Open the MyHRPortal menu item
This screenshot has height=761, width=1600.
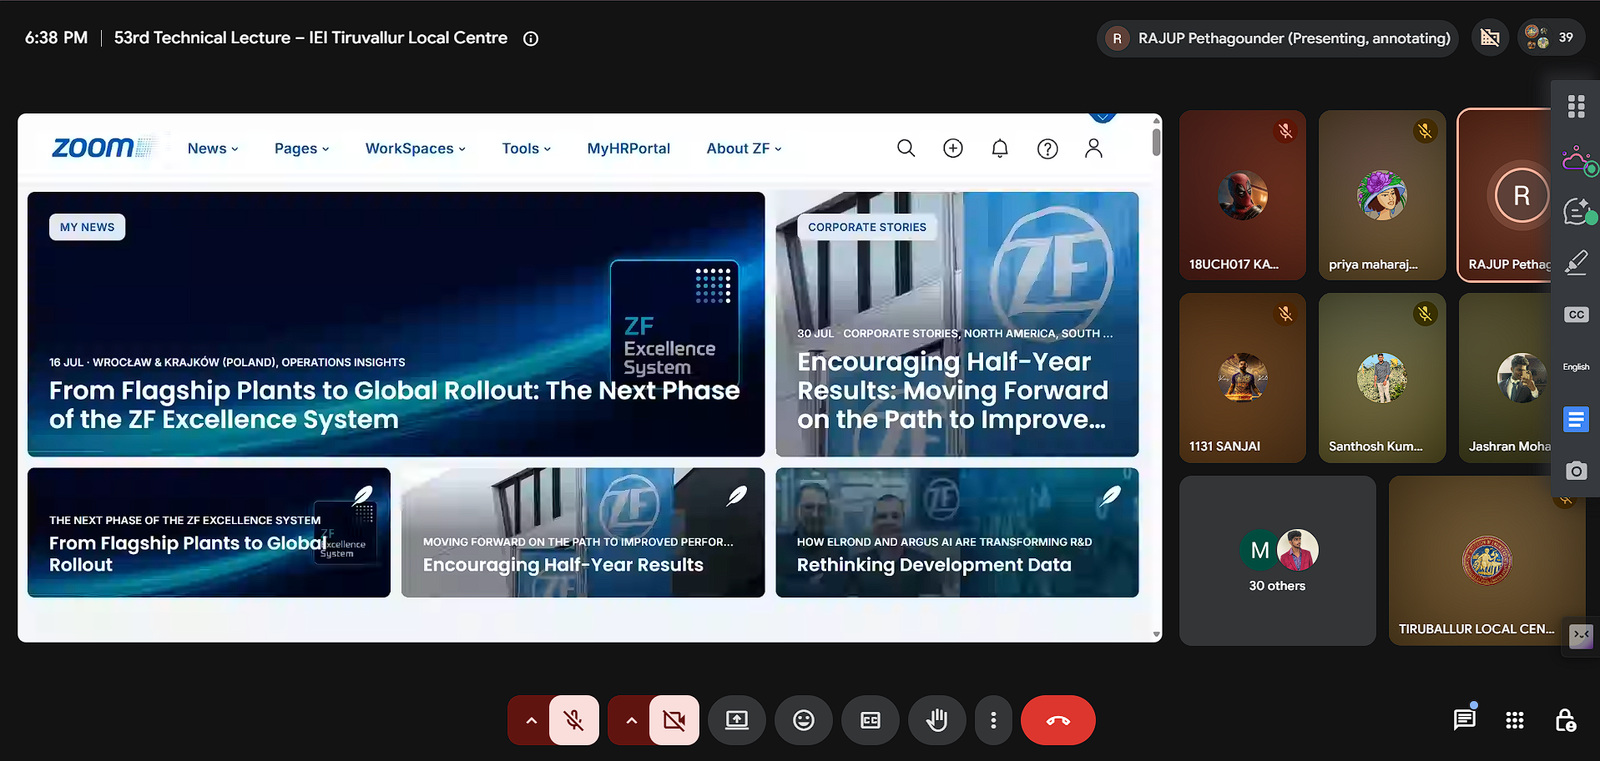coord(628,148)
